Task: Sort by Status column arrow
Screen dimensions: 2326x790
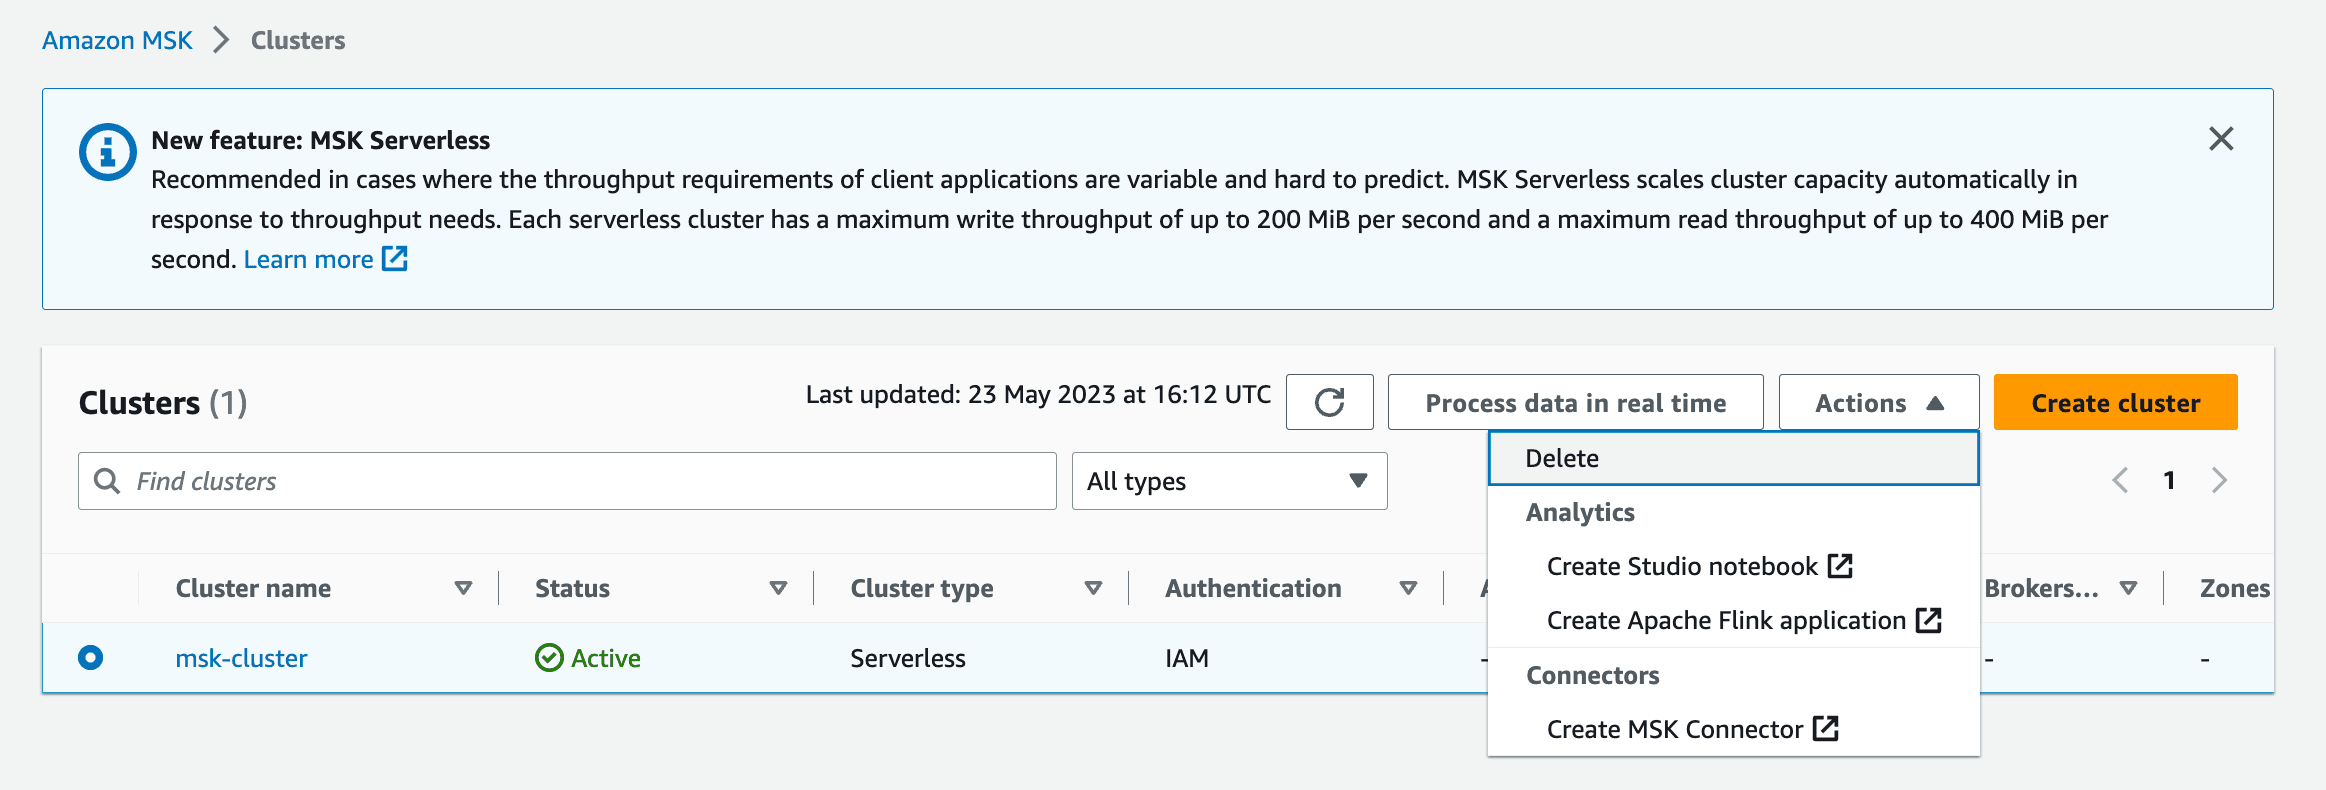Action: (x=778, y=588)
